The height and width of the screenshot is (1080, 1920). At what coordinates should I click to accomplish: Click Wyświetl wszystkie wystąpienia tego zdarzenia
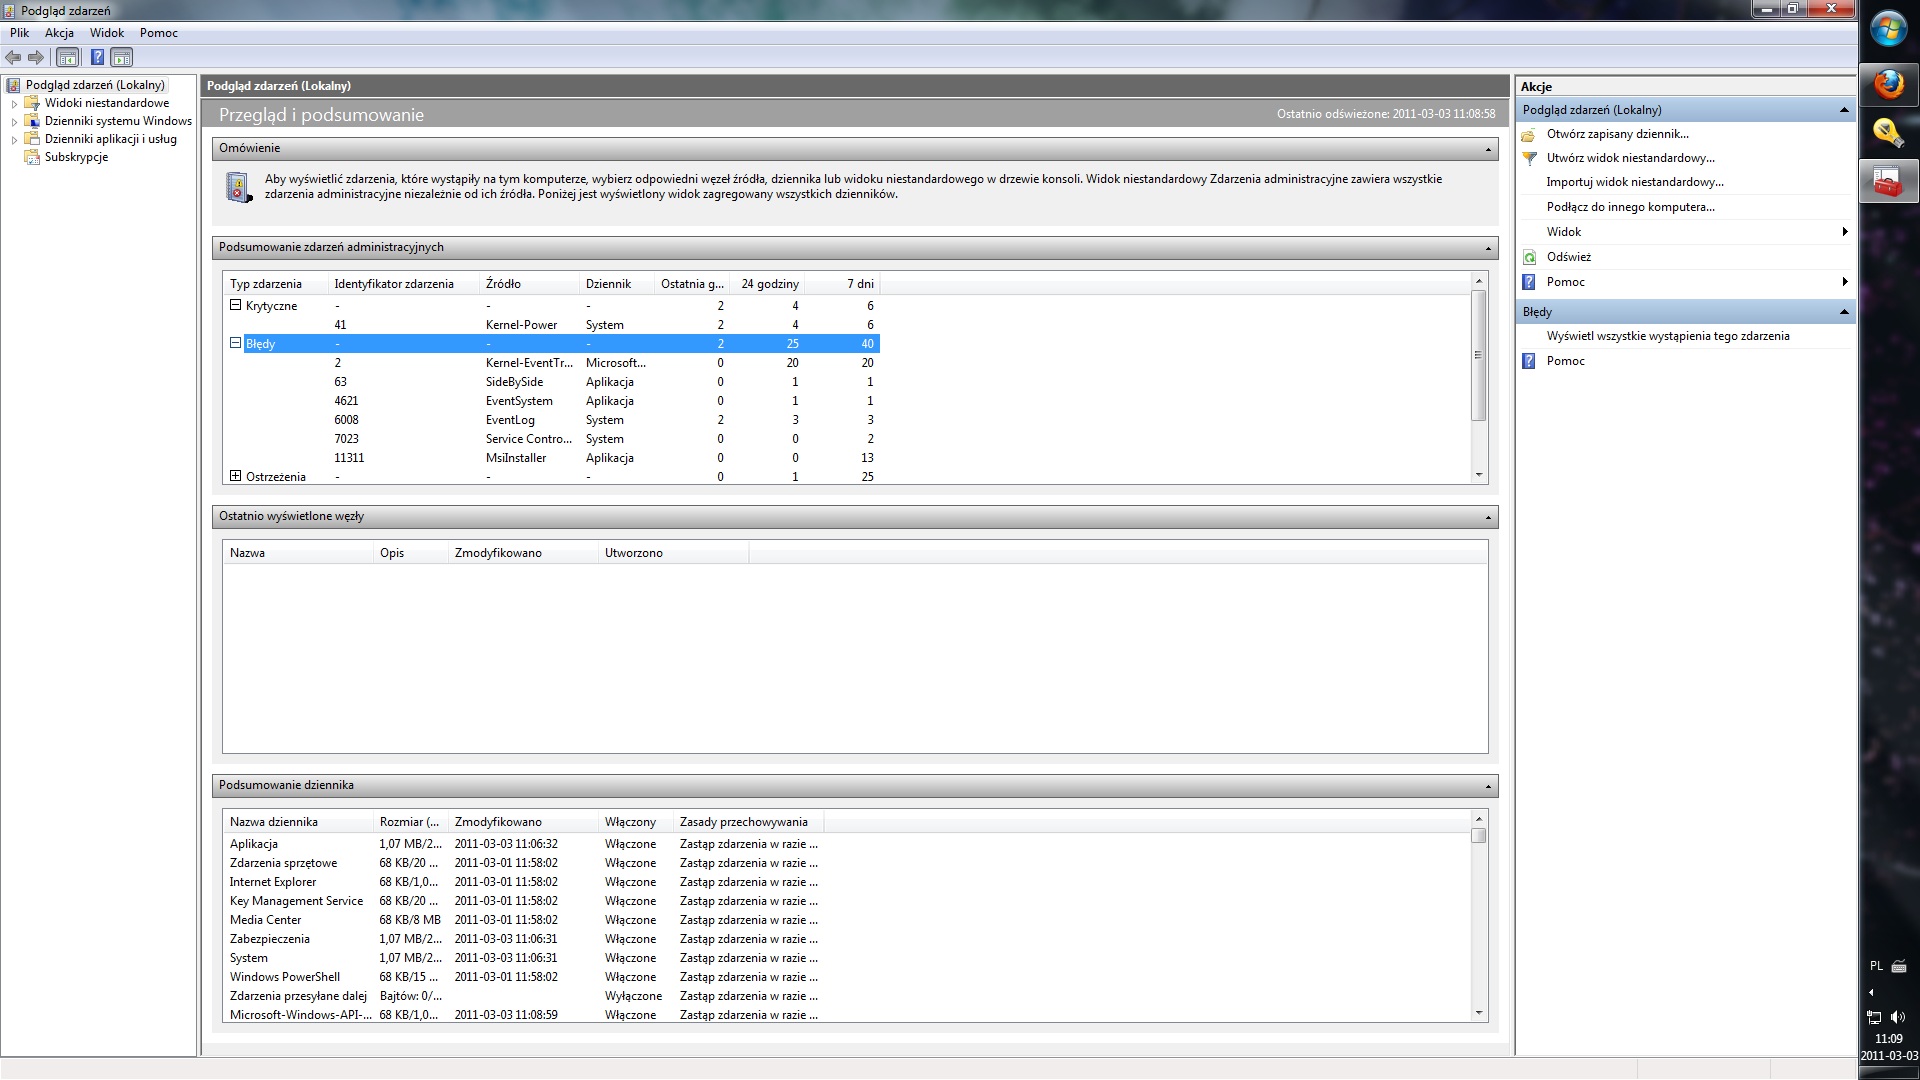(x=1667, y=336)
